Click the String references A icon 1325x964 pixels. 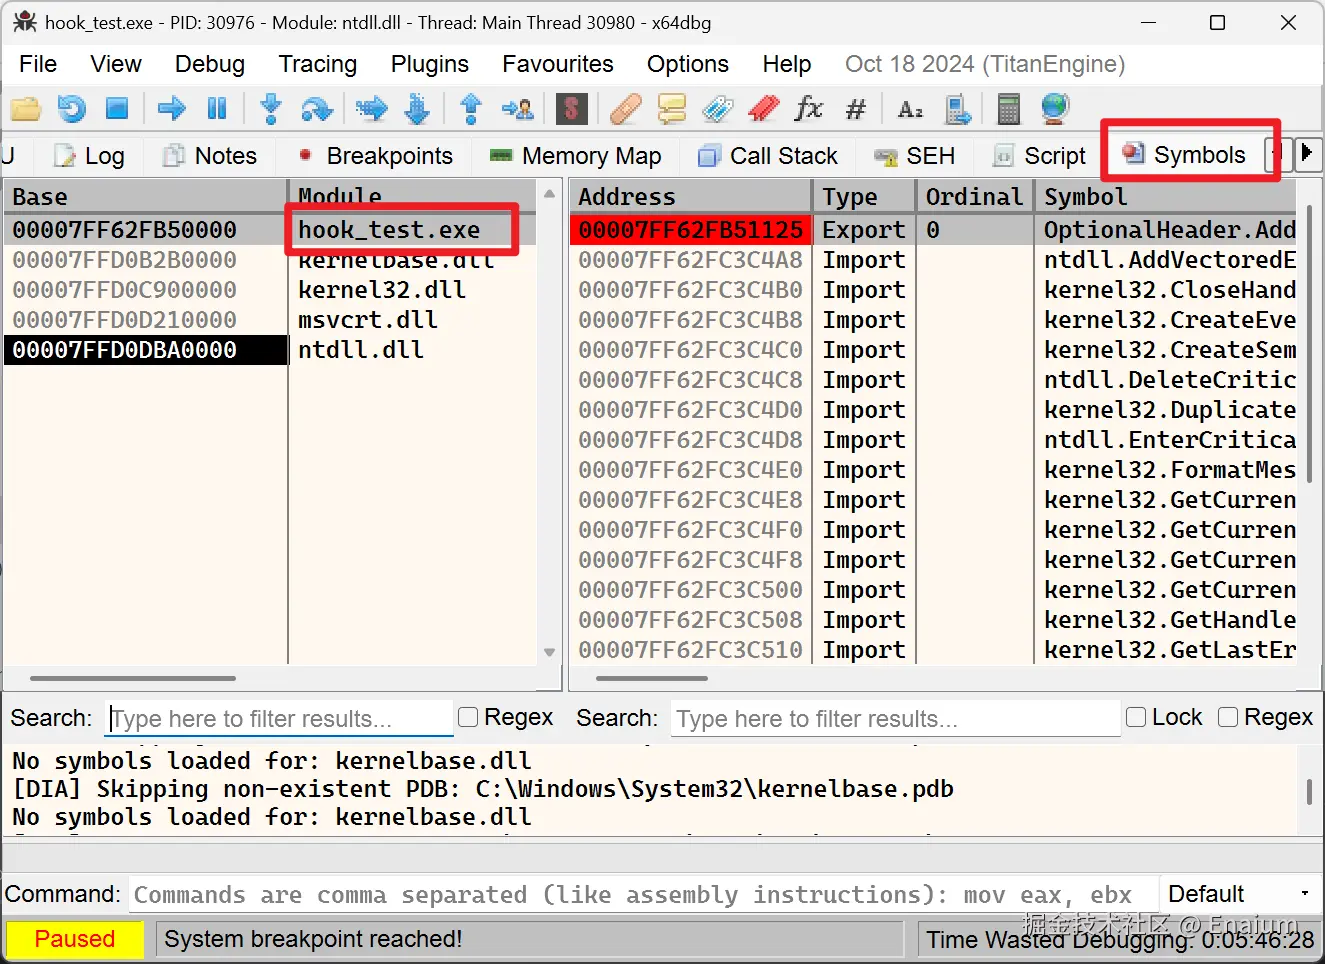(910, 108)
